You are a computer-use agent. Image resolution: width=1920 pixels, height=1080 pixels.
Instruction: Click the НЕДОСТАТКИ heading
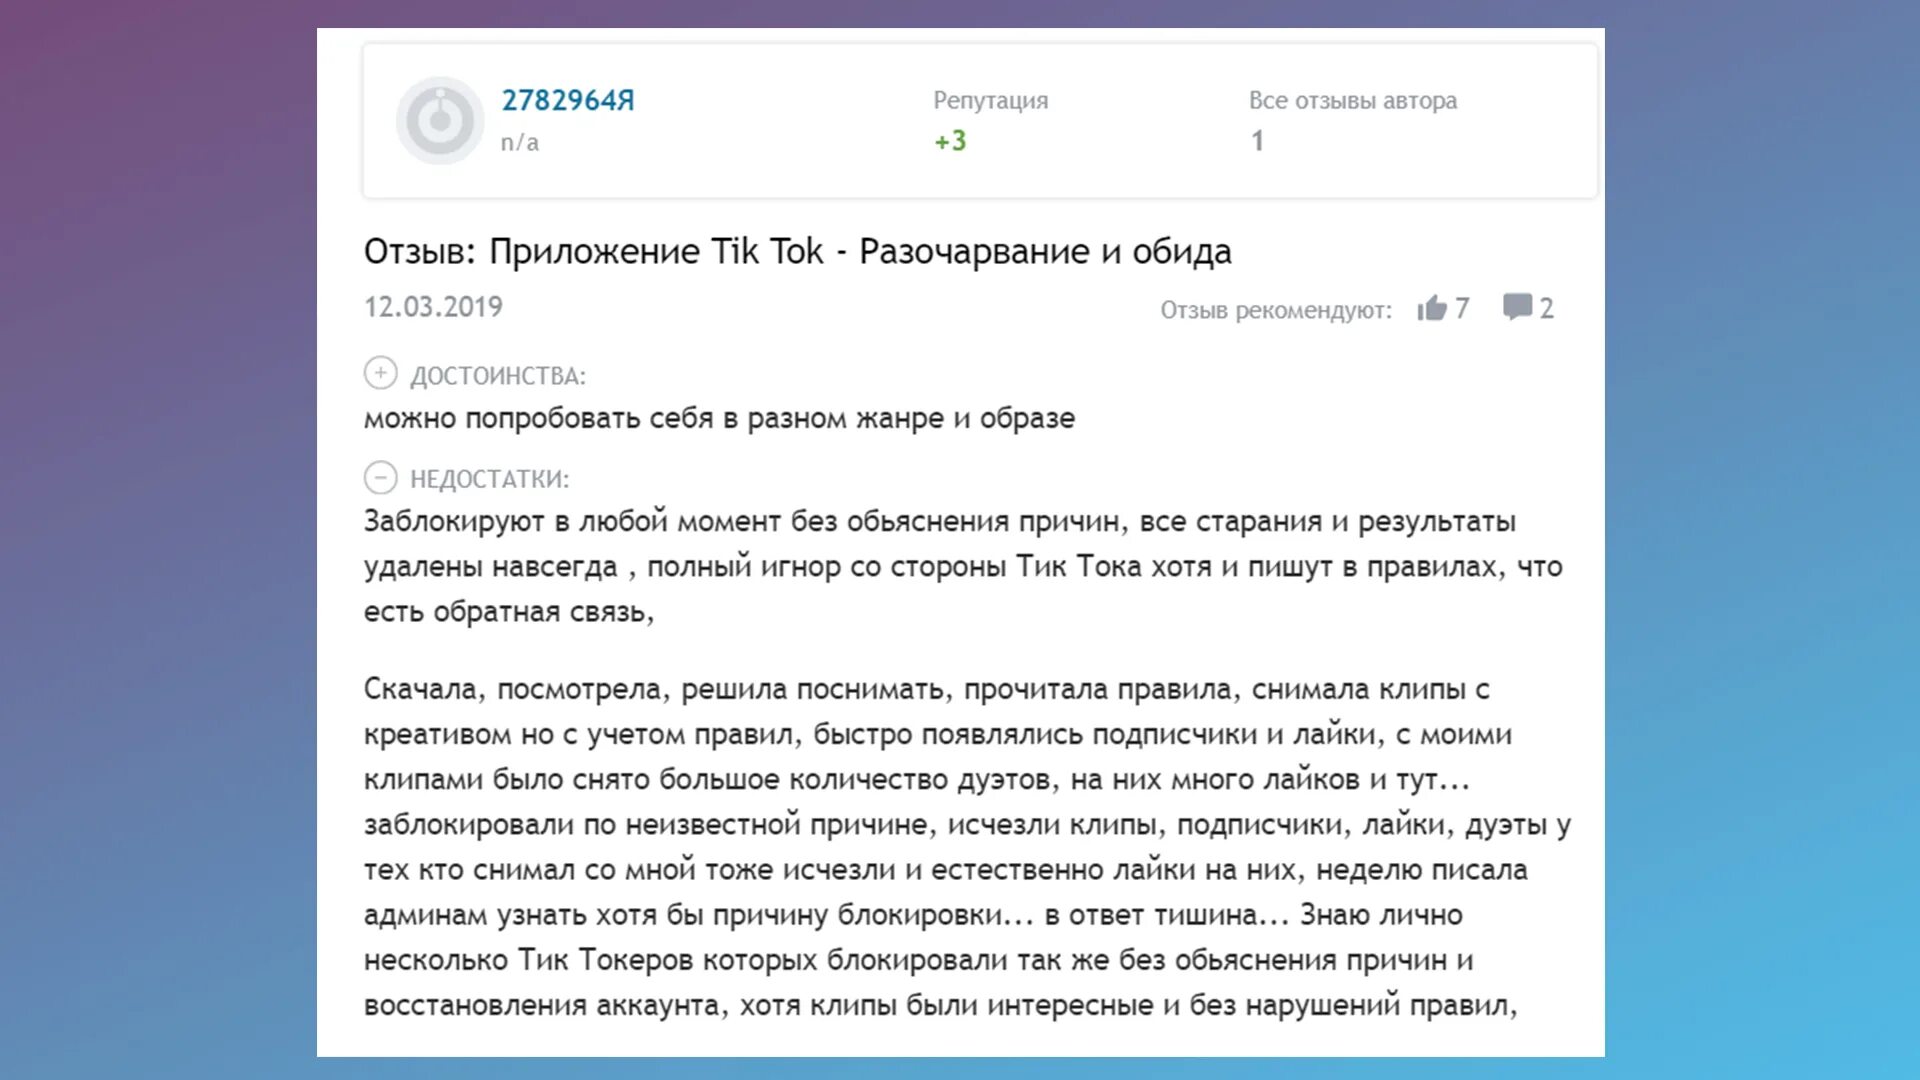[489, 479]
